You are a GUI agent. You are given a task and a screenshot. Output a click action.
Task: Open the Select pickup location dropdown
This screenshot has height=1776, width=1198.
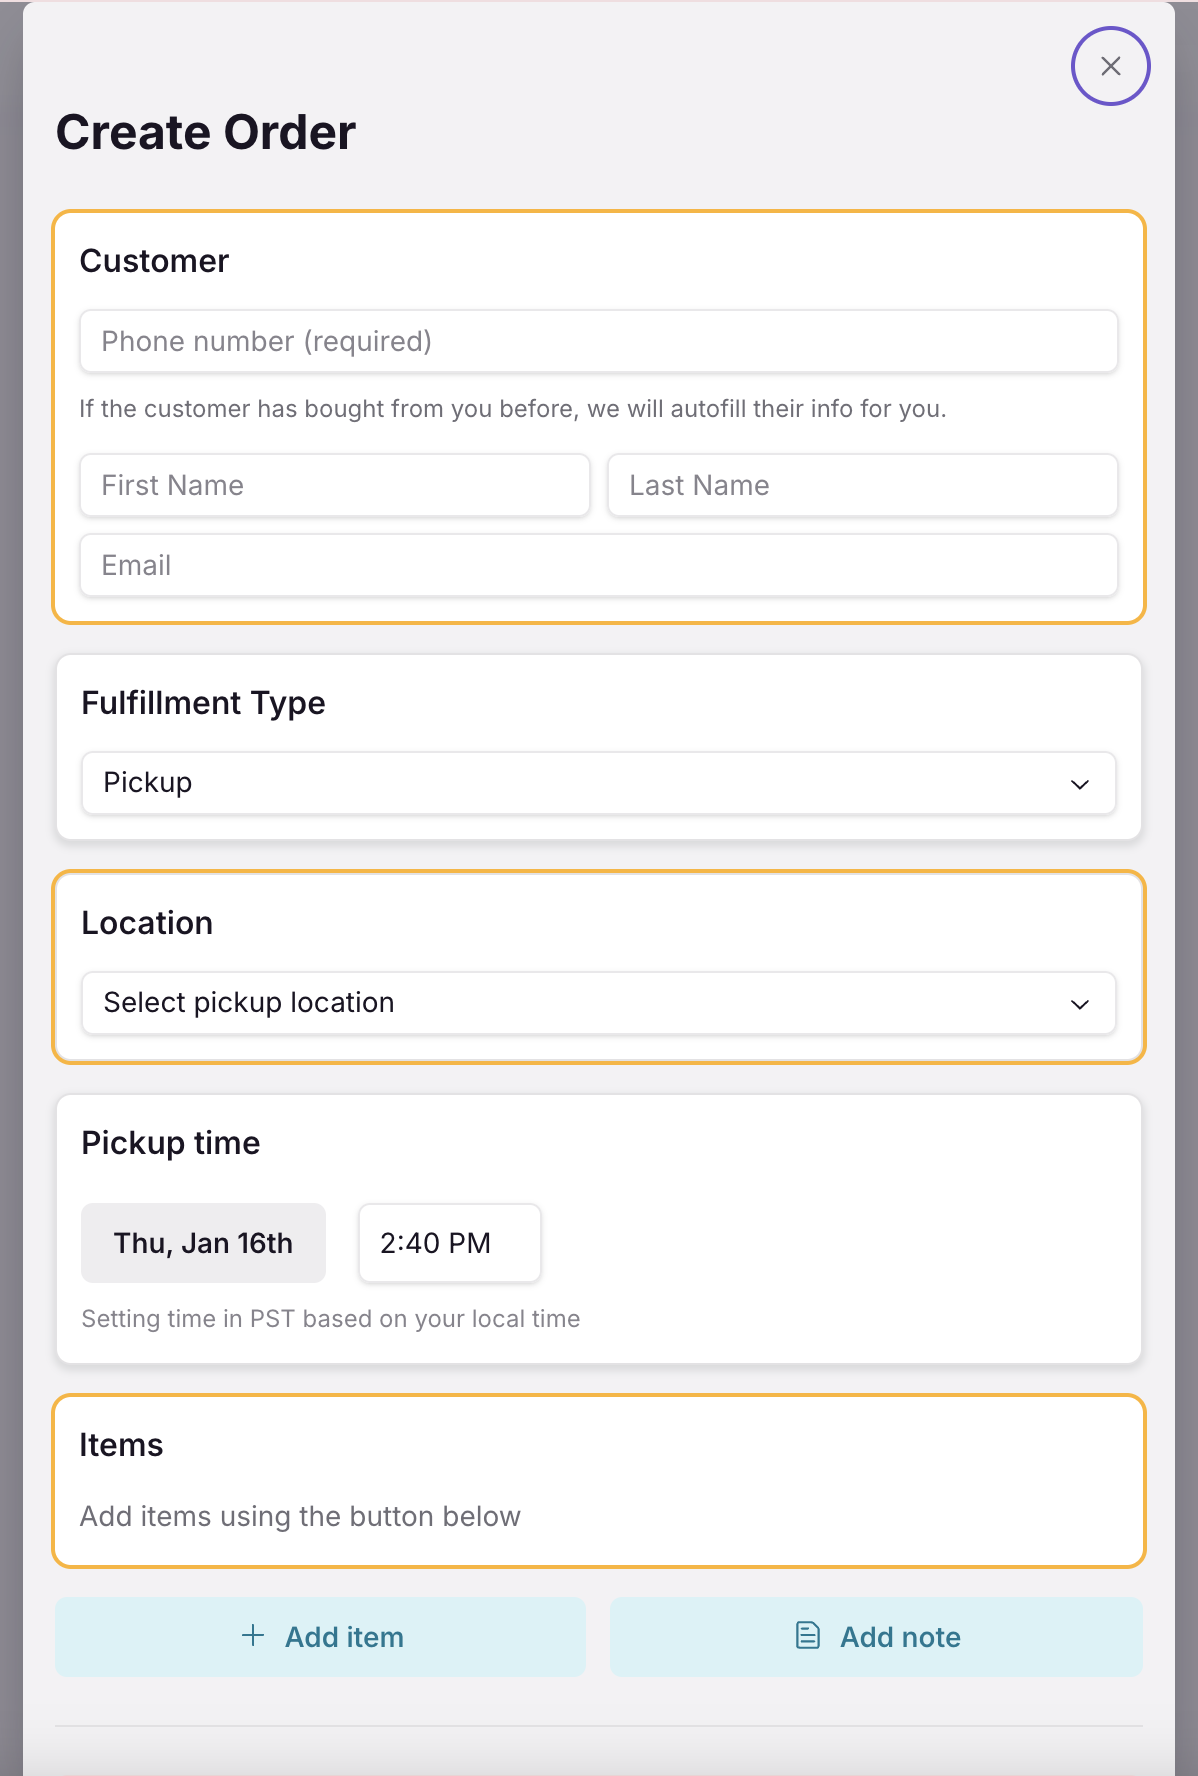598,1003
